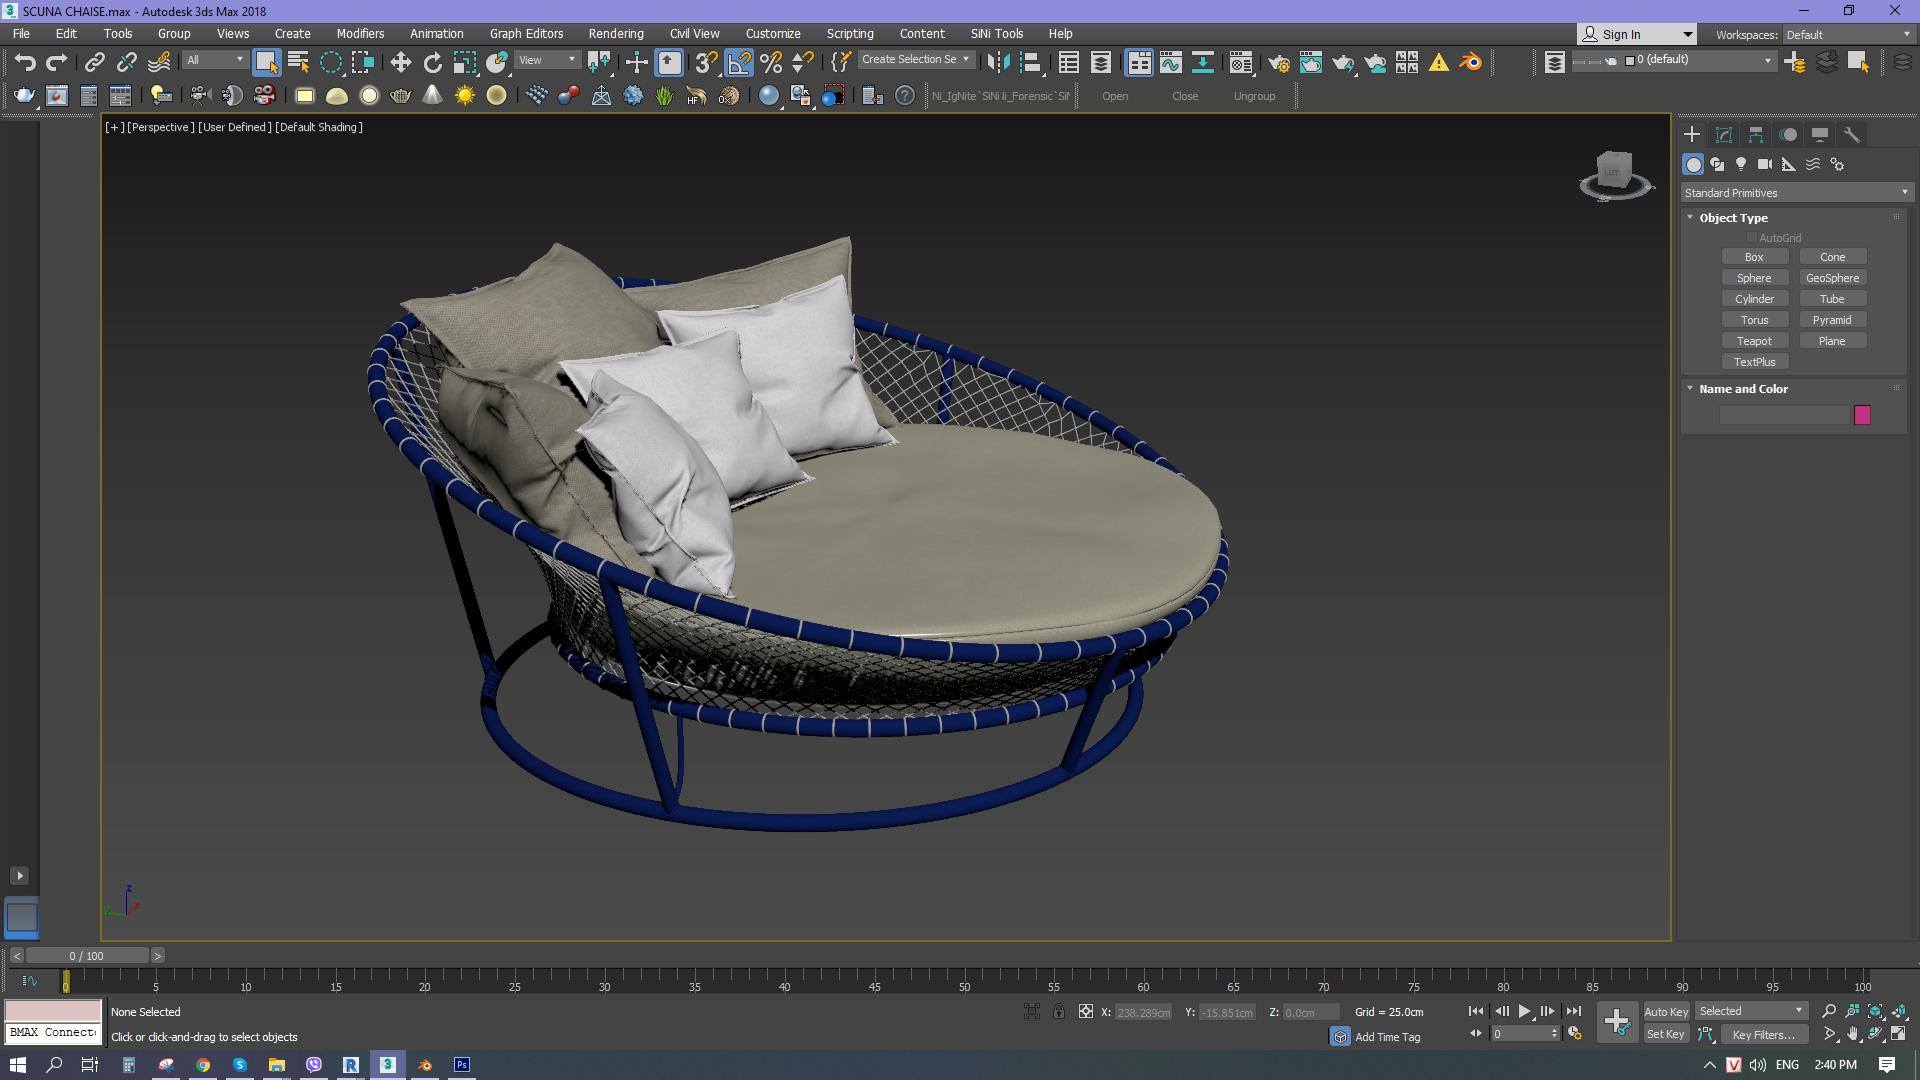Image resolution: width=1920 pixels, height=1080 pixels.
Task: Toggle Selection Lock padlock icon
Action: tap(1058, 1012)
